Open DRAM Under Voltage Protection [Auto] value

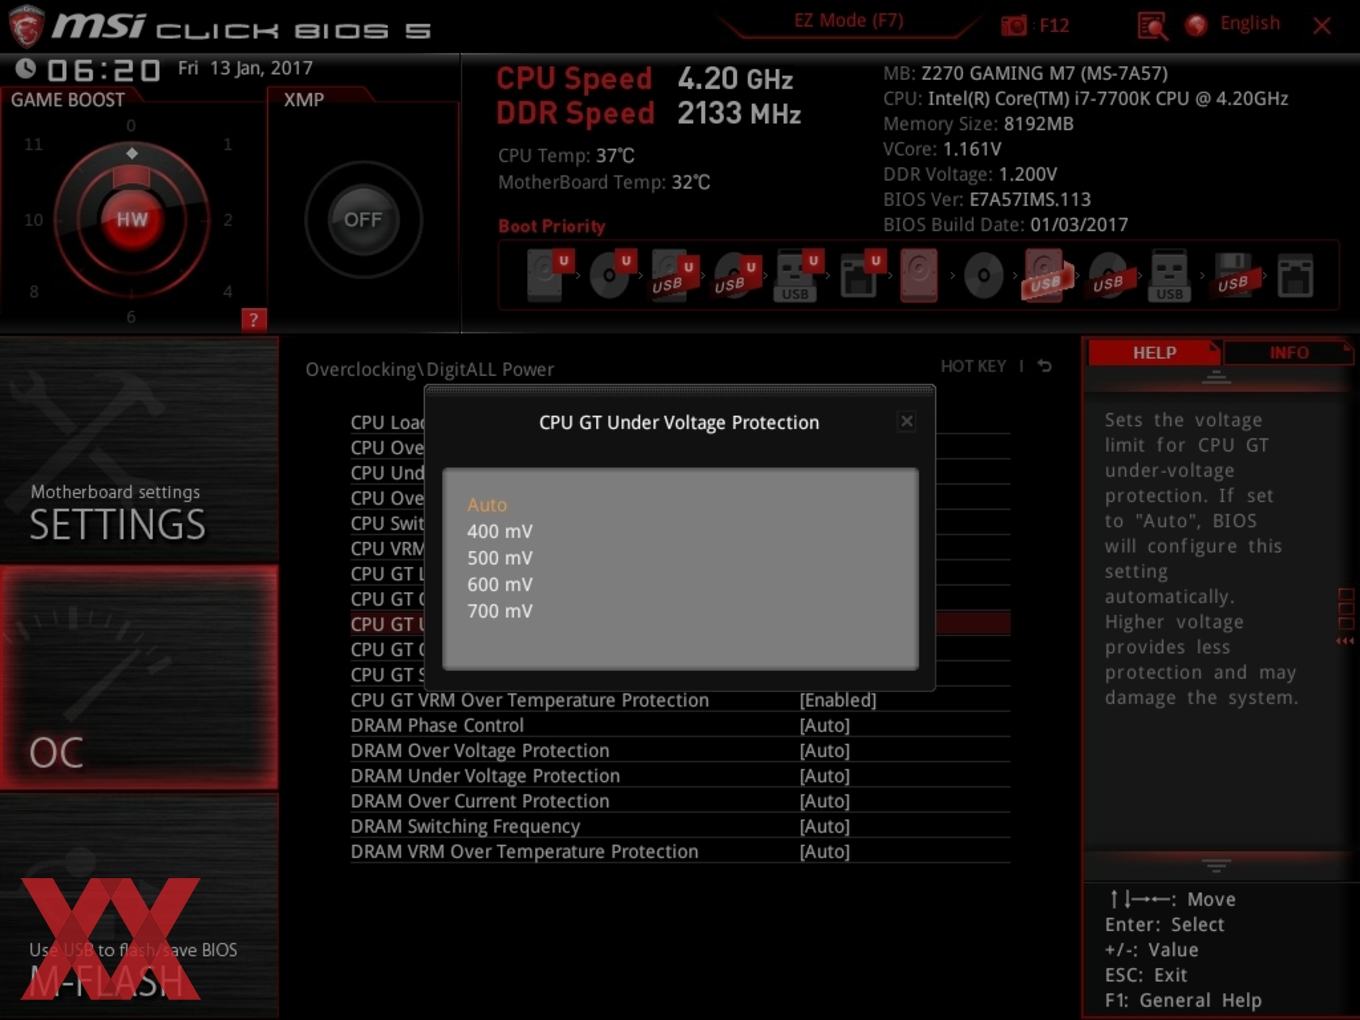click(825, 776)
